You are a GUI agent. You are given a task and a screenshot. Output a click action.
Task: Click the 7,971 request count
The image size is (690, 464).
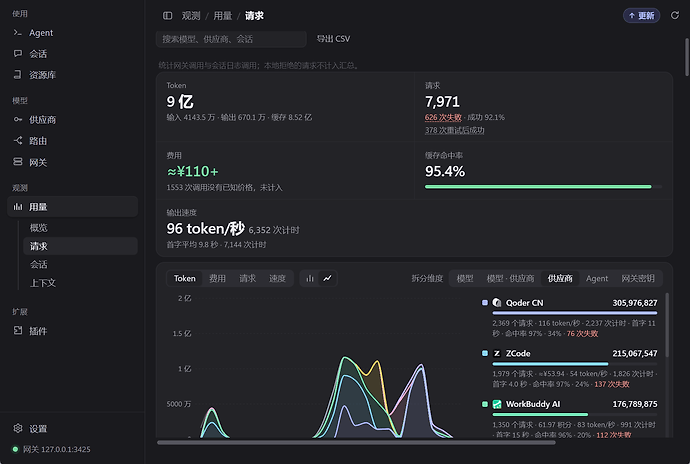click(x=442, y=102)
